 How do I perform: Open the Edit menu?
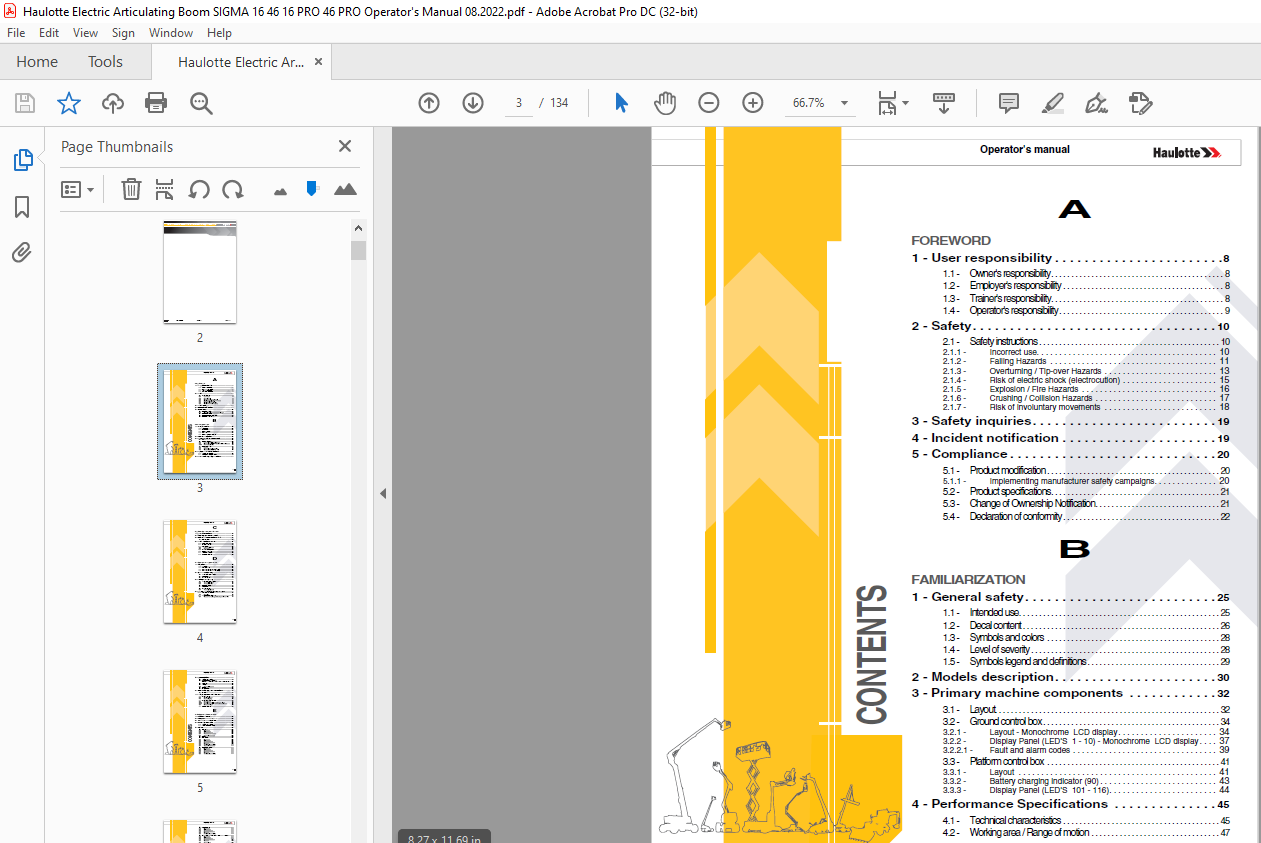(x=49, y=33)
